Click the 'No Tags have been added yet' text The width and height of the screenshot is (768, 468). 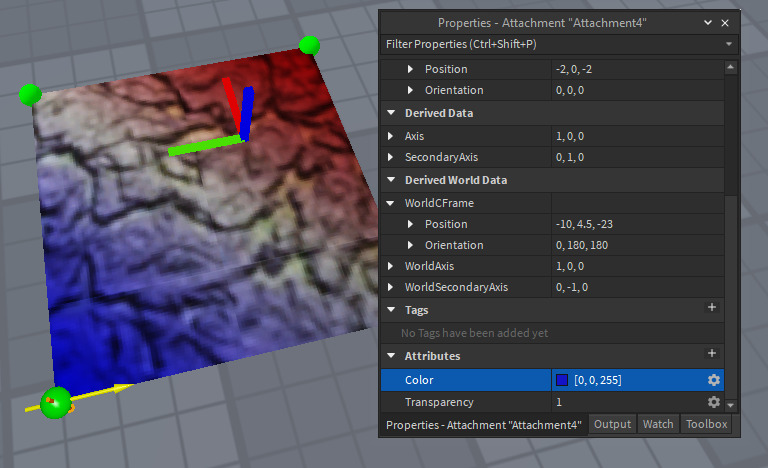[474, 333]
